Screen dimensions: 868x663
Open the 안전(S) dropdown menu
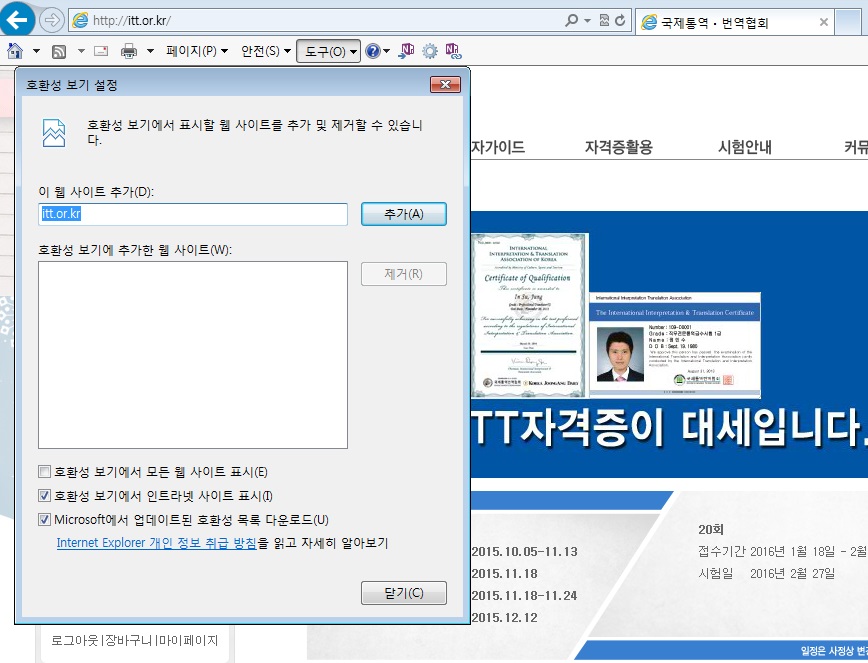pos(266,51)
